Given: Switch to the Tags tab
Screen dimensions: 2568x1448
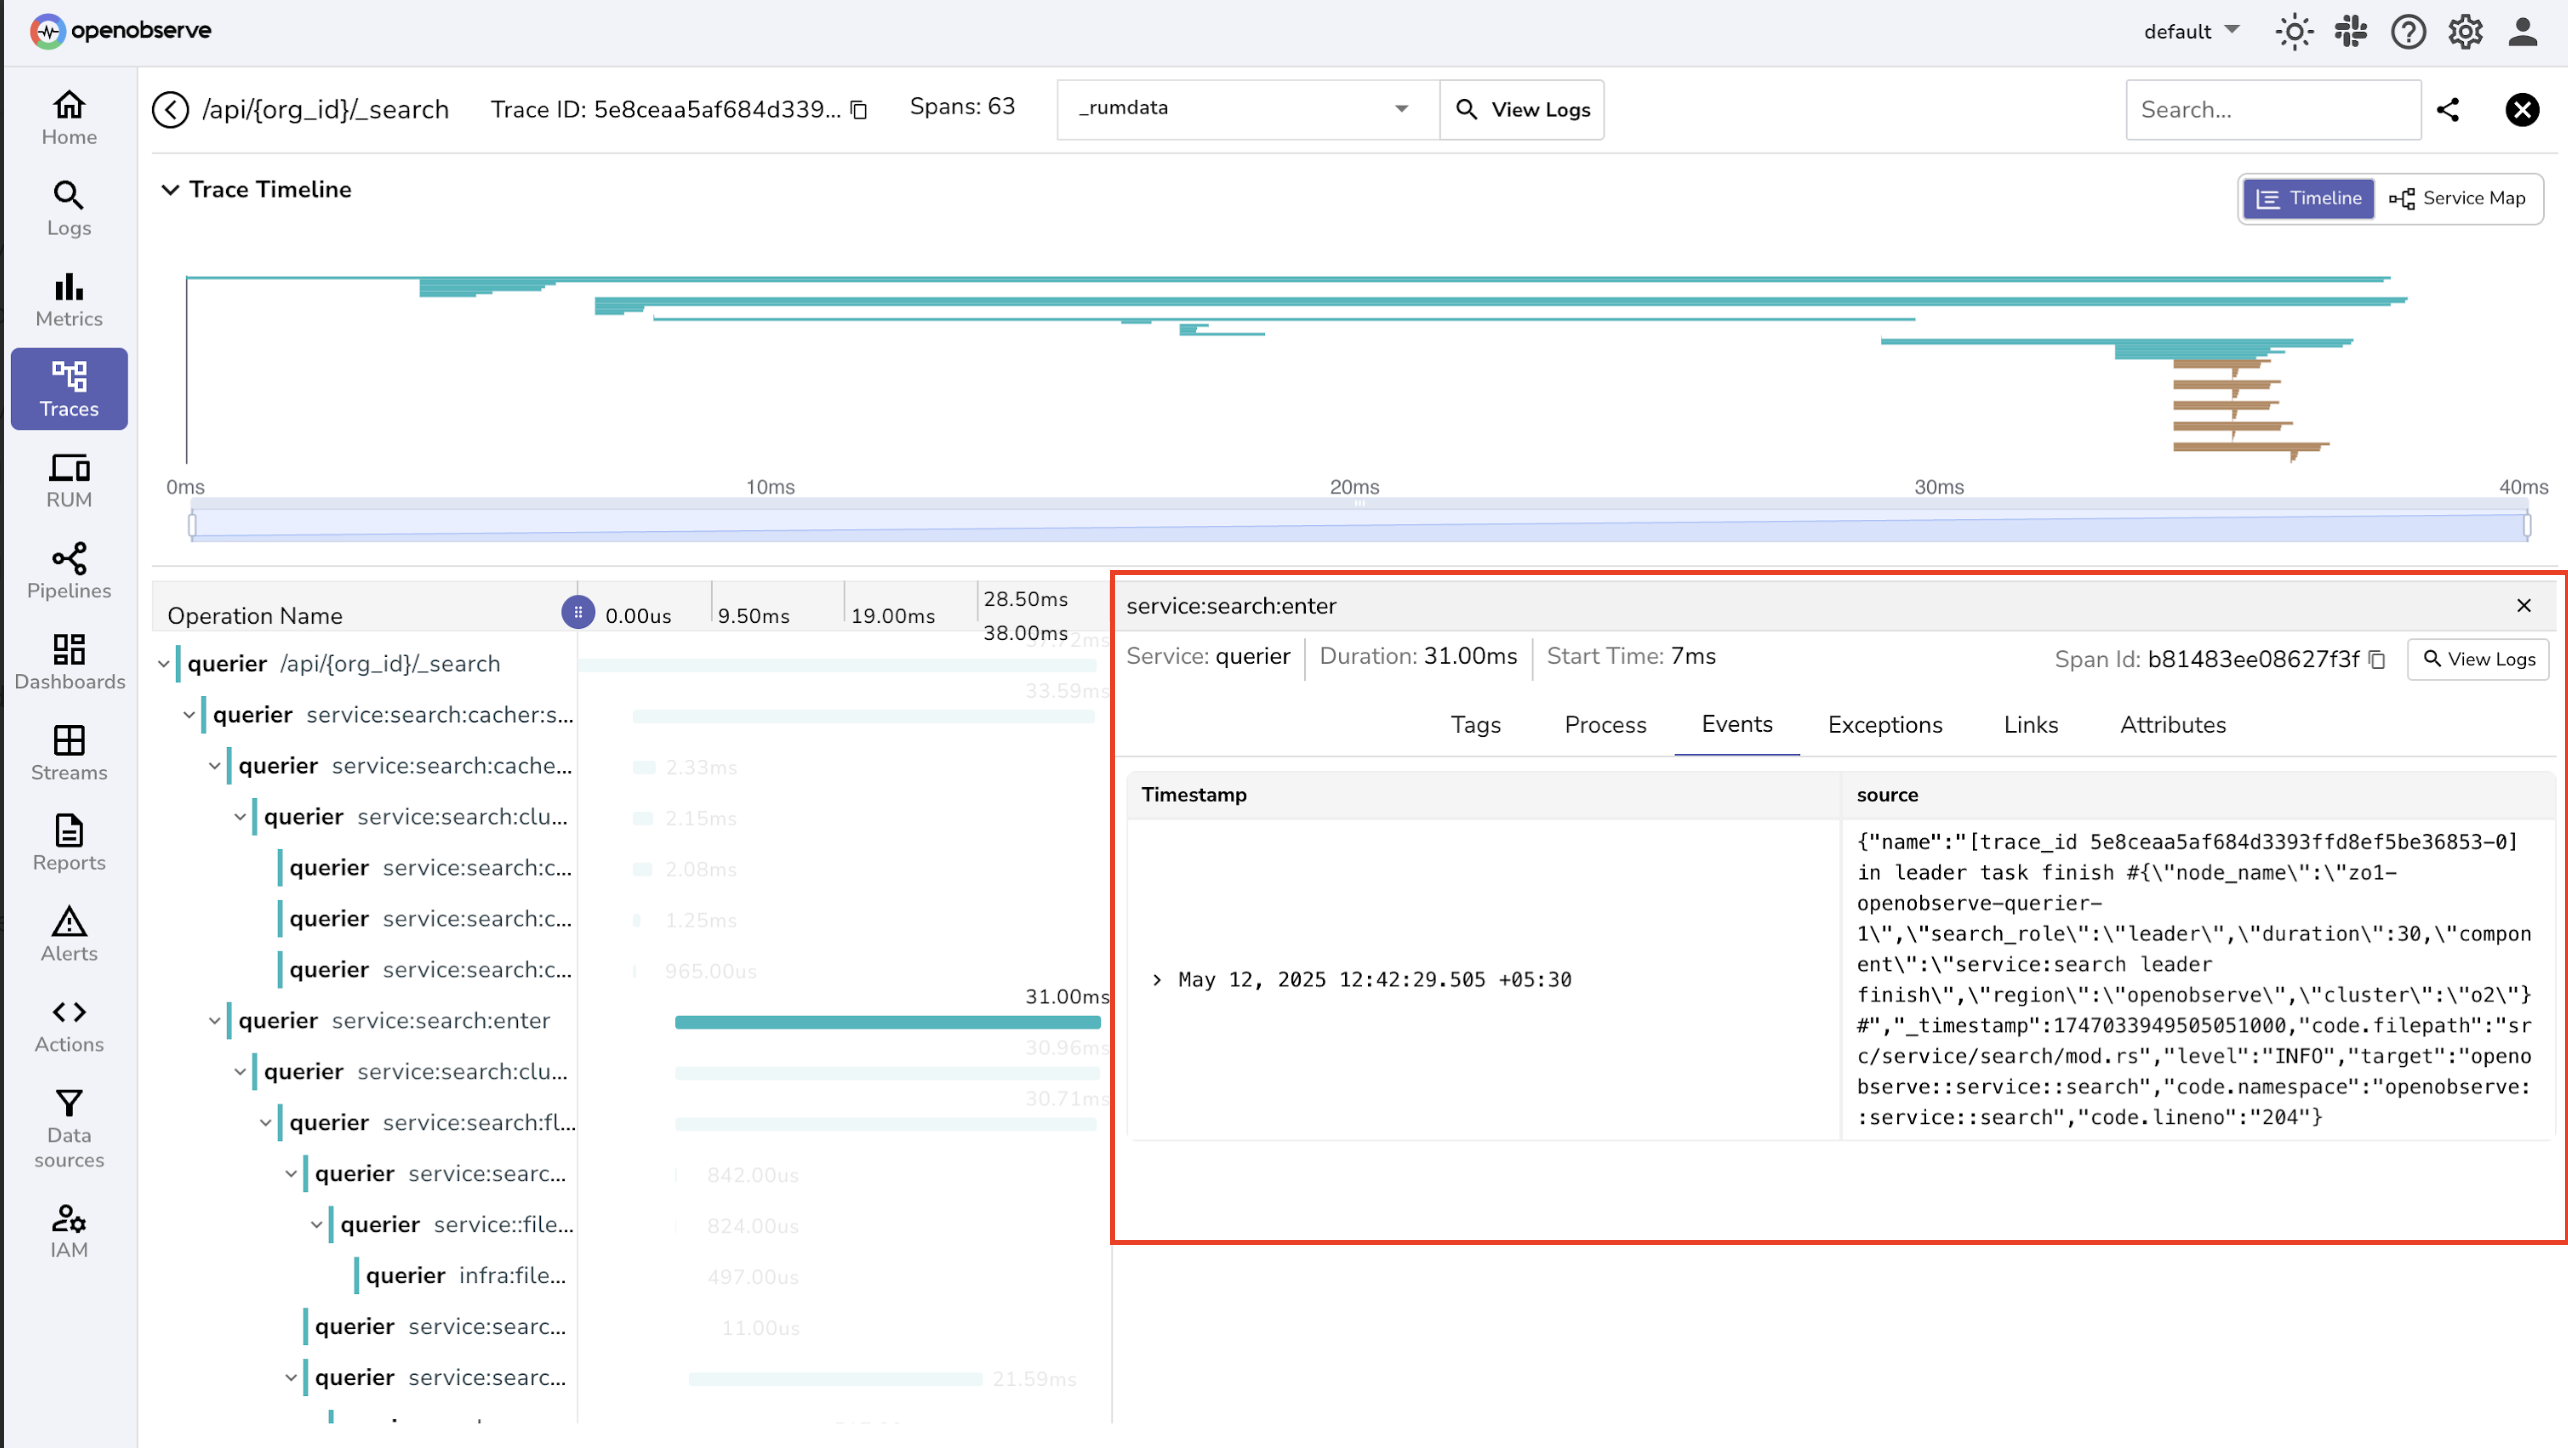Looking at the screenshot, I should pyautogui.click(x=1475, y=725).
